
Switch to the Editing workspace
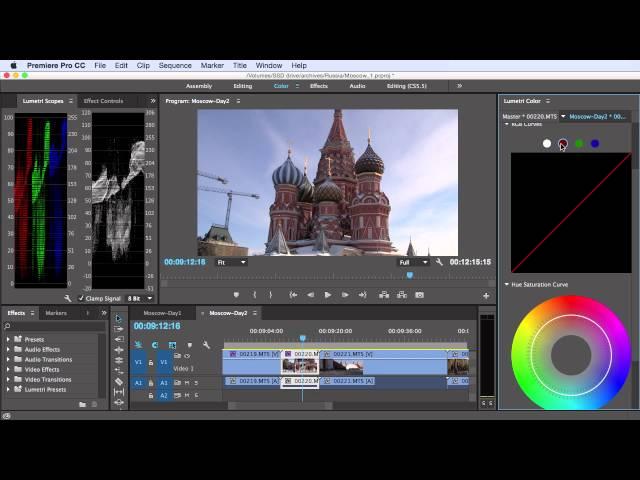pos(242,86)
